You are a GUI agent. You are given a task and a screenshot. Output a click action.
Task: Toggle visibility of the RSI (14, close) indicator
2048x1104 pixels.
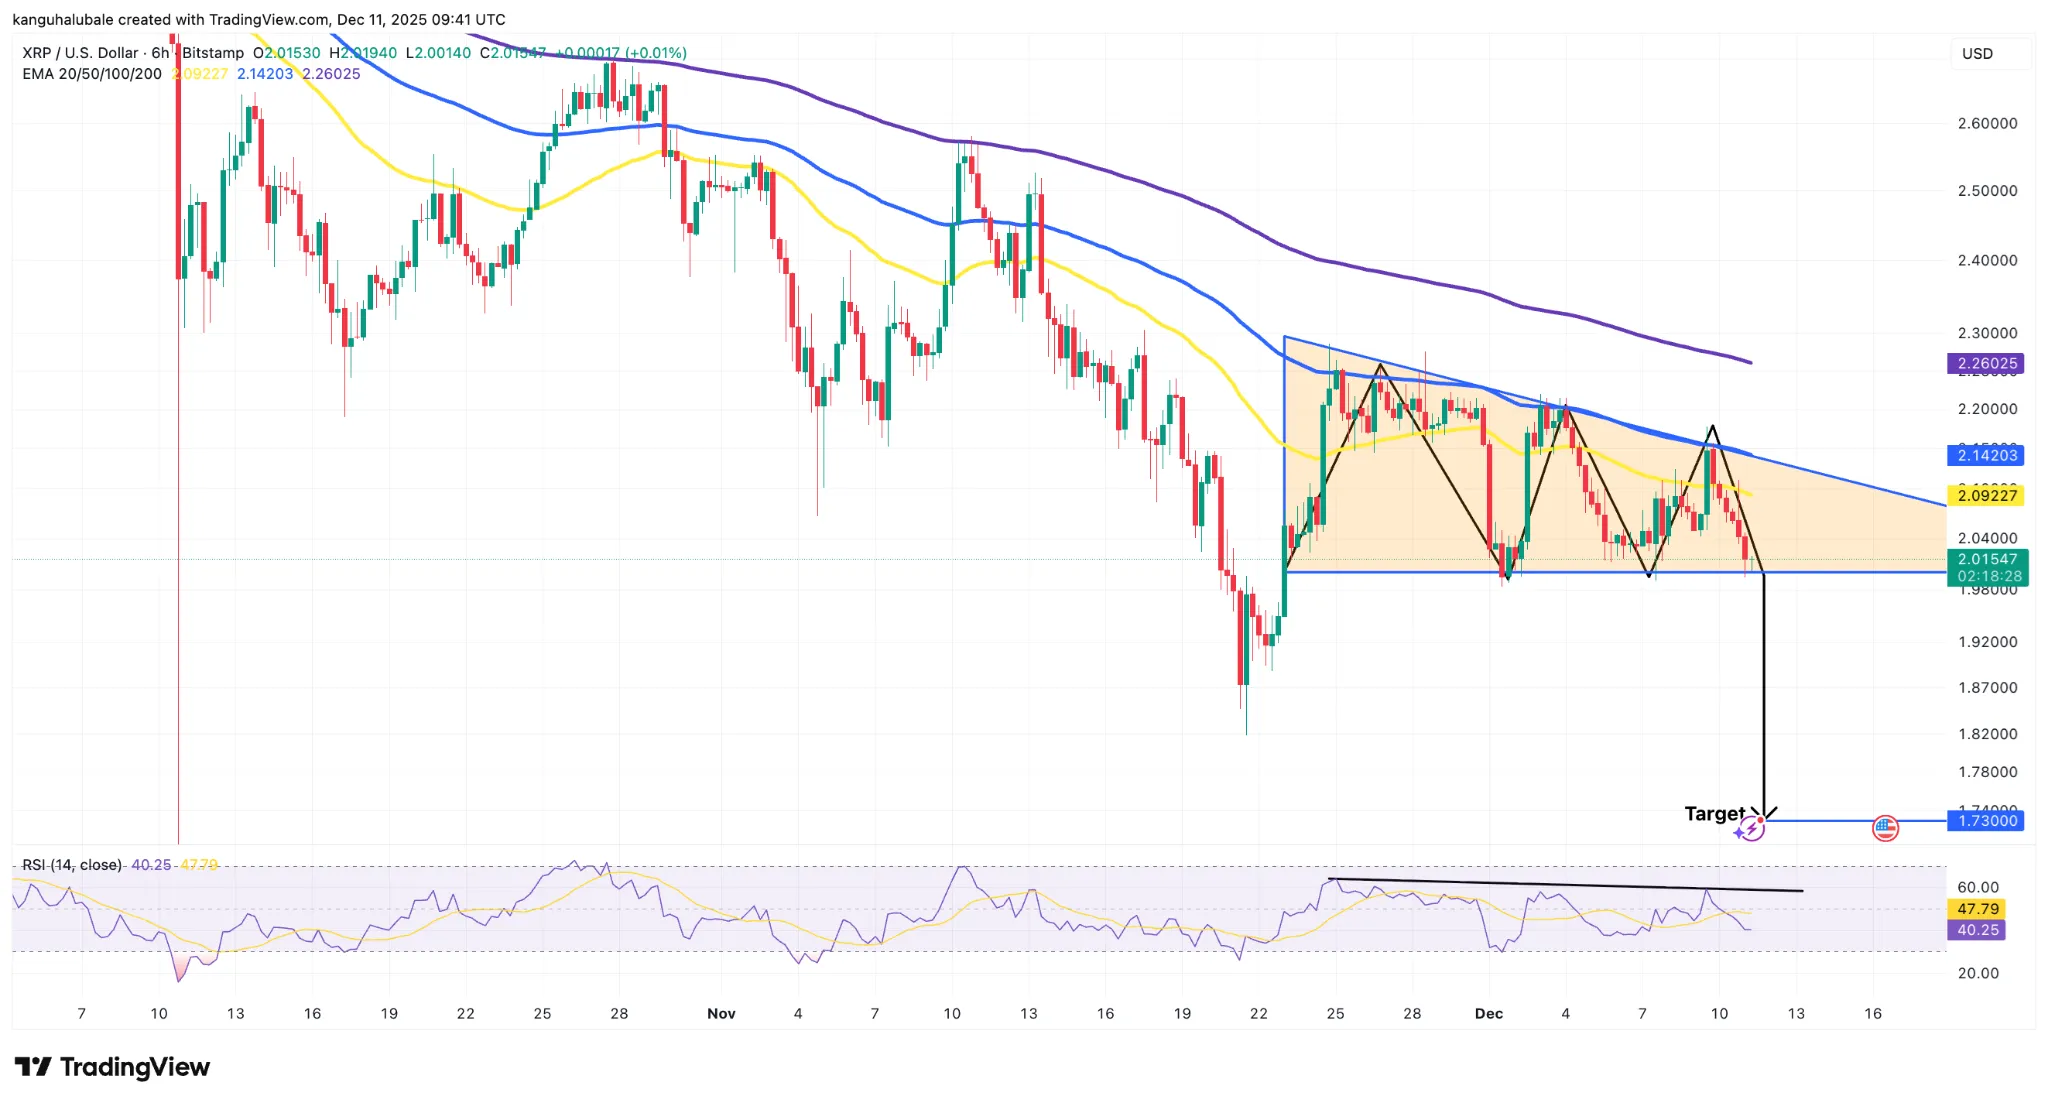point(70,864)
